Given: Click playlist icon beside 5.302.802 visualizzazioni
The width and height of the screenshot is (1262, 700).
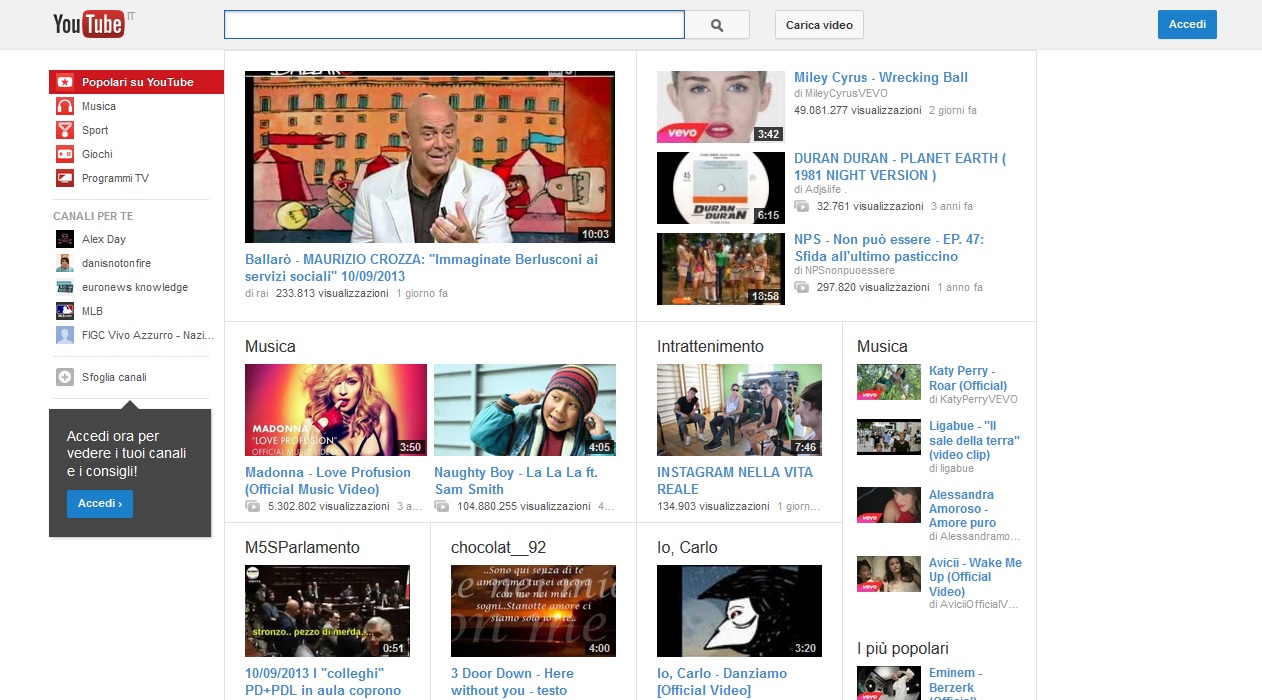Looking at the screenshot, I should (x=252, y=507).
